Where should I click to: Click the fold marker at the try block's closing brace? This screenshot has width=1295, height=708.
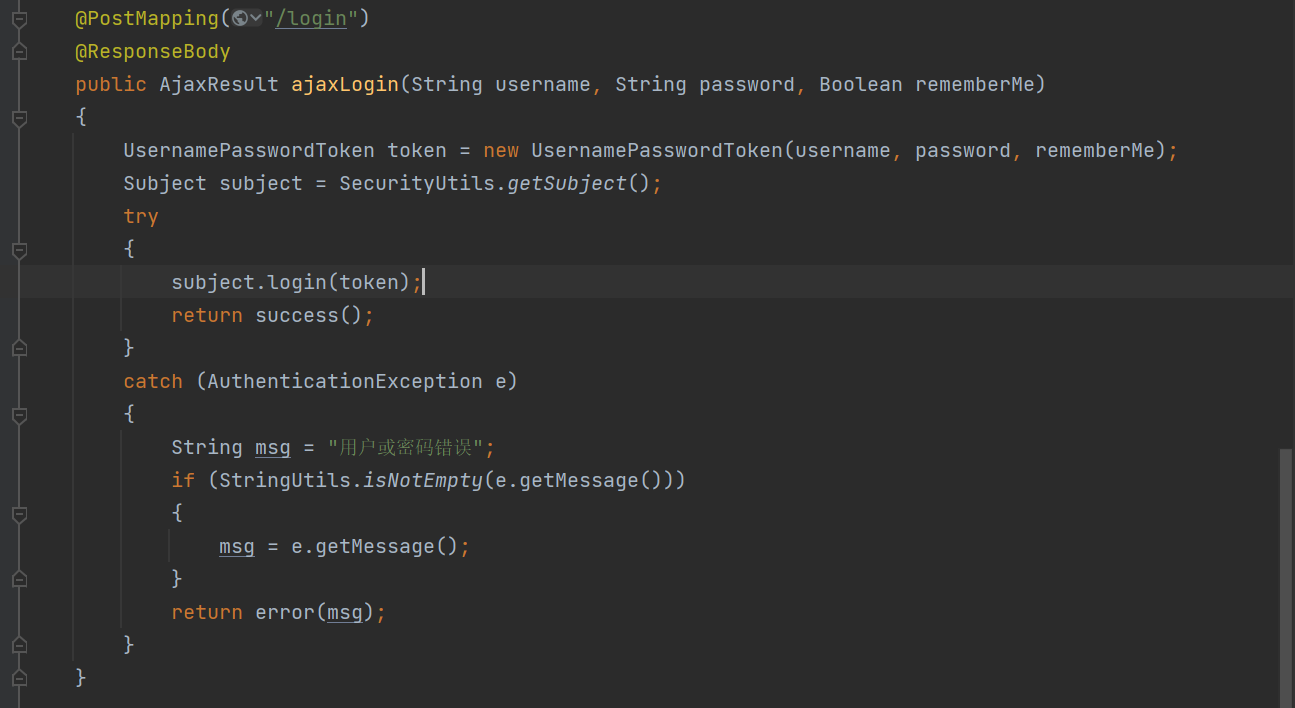coord(18,347)
